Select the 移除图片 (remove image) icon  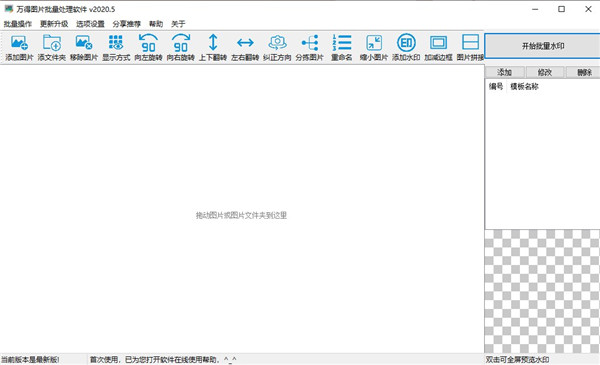click(84, 47)
